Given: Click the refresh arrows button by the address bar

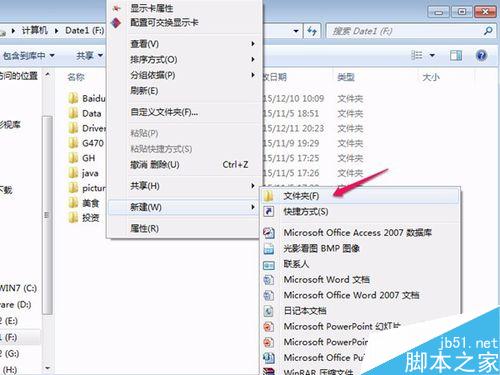Looking at the screenshot, I should (312, 31).
